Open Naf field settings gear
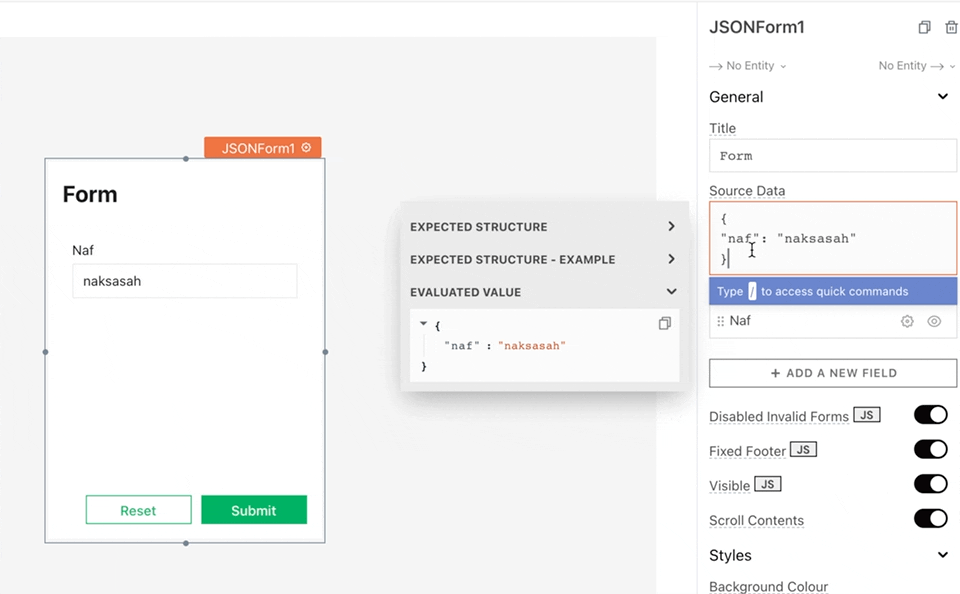This screenshot has height=594, width=960. pos(907,321)
